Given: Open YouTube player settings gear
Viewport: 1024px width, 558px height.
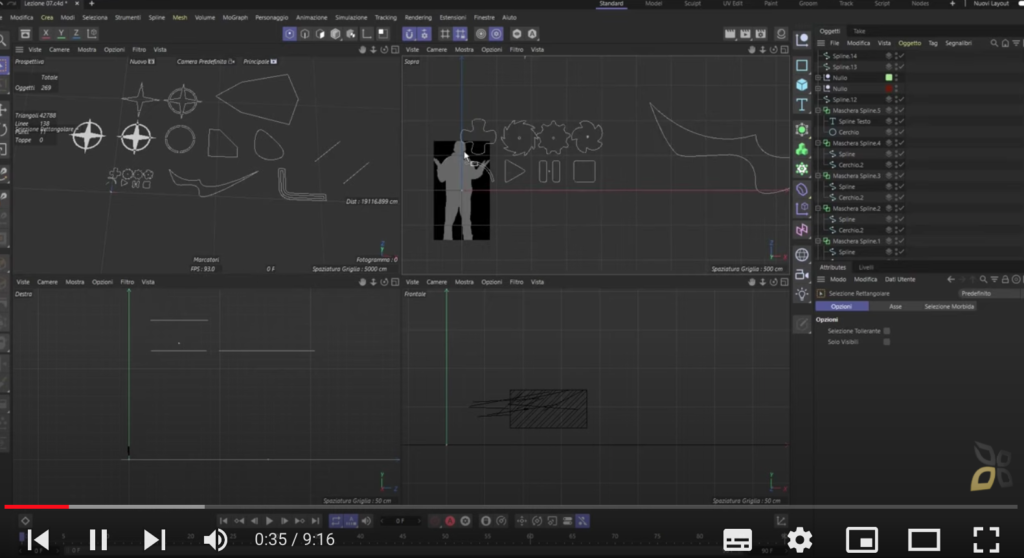Looking at the screenshot, I should (x=799, y=540).
